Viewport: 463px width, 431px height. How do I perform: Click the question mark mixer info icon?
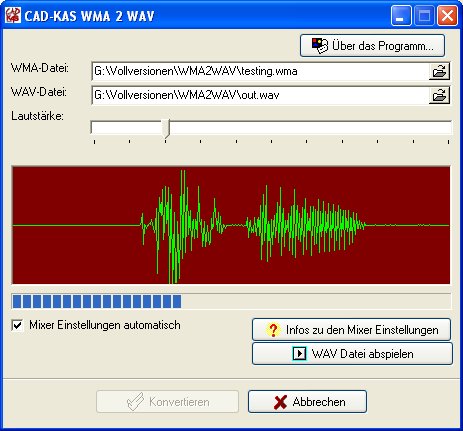273,330
